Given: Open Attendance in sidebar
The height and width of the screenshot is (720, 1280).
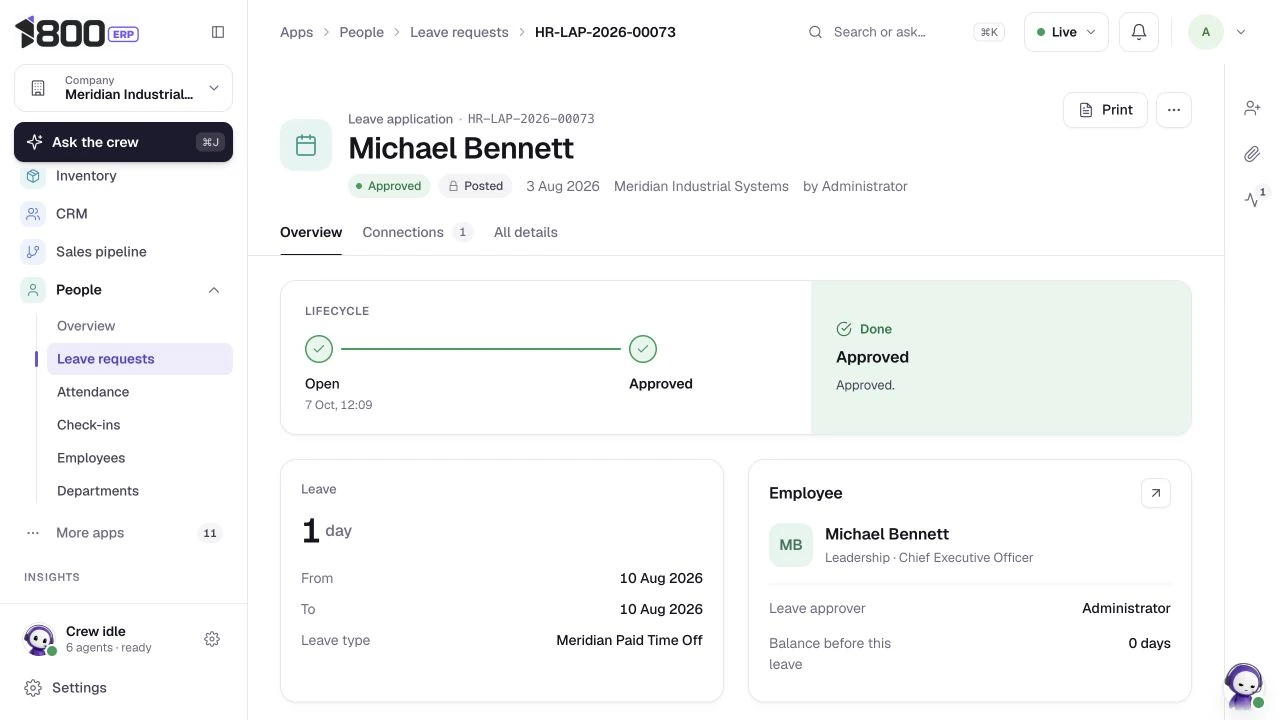Looking at the screenshot, I should click(x=140, y=392).
